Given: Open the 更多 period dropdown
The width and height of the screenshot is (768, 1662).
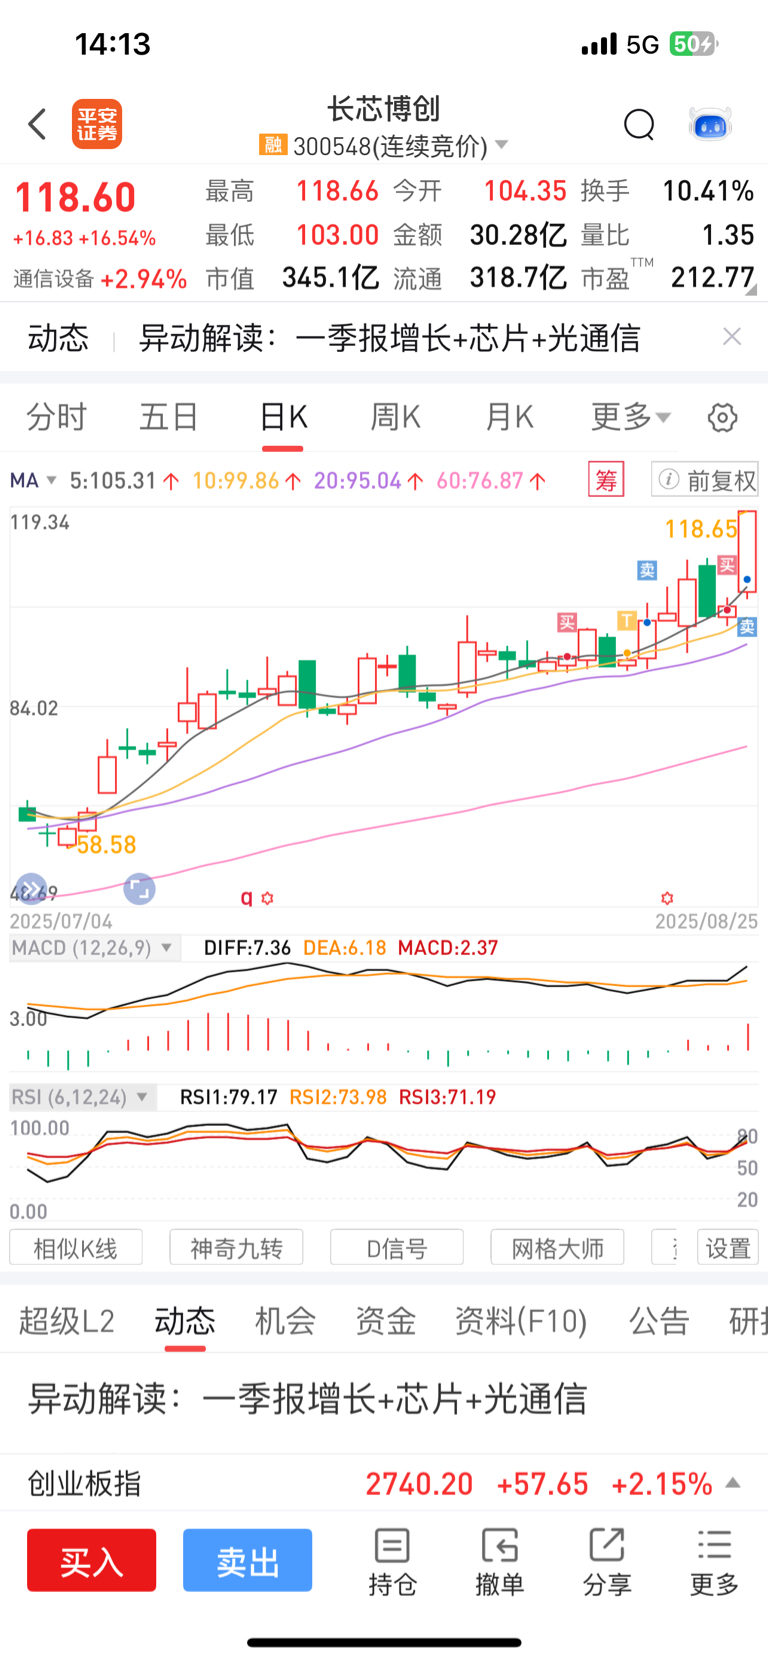Looking at the screenshot, I should click(x=631, y=416).
